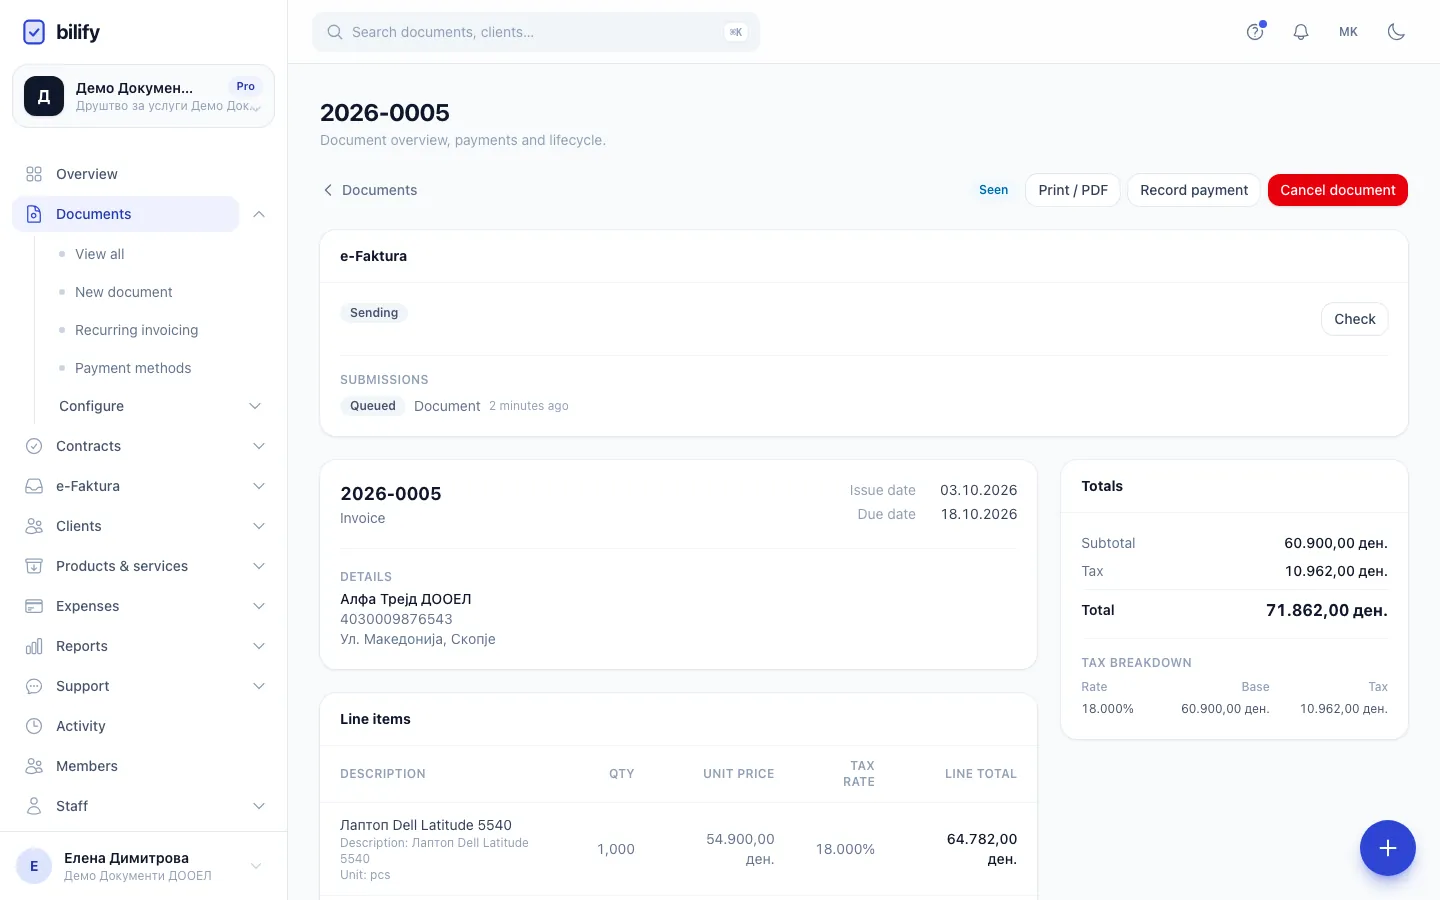Open the help center icon
Screen dimensions: 1440x900
point(1255,32)
